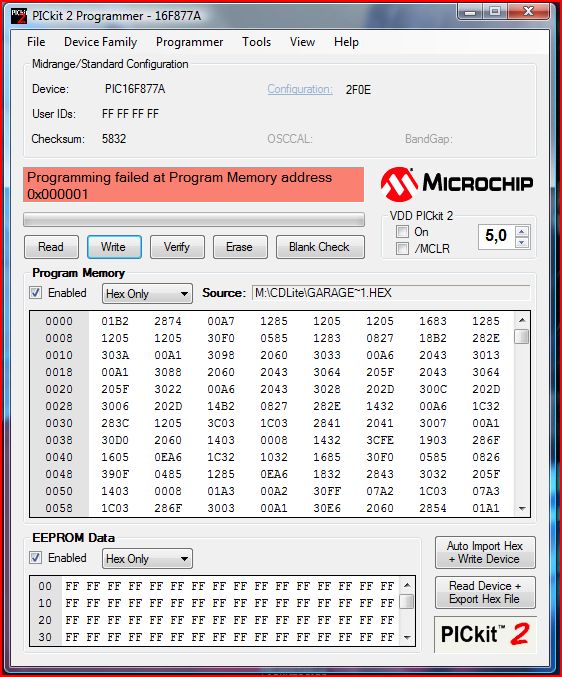Click EEPROM Data scrollbar thumb
This screenshot has height=677, width=562.
pos(407,601)
